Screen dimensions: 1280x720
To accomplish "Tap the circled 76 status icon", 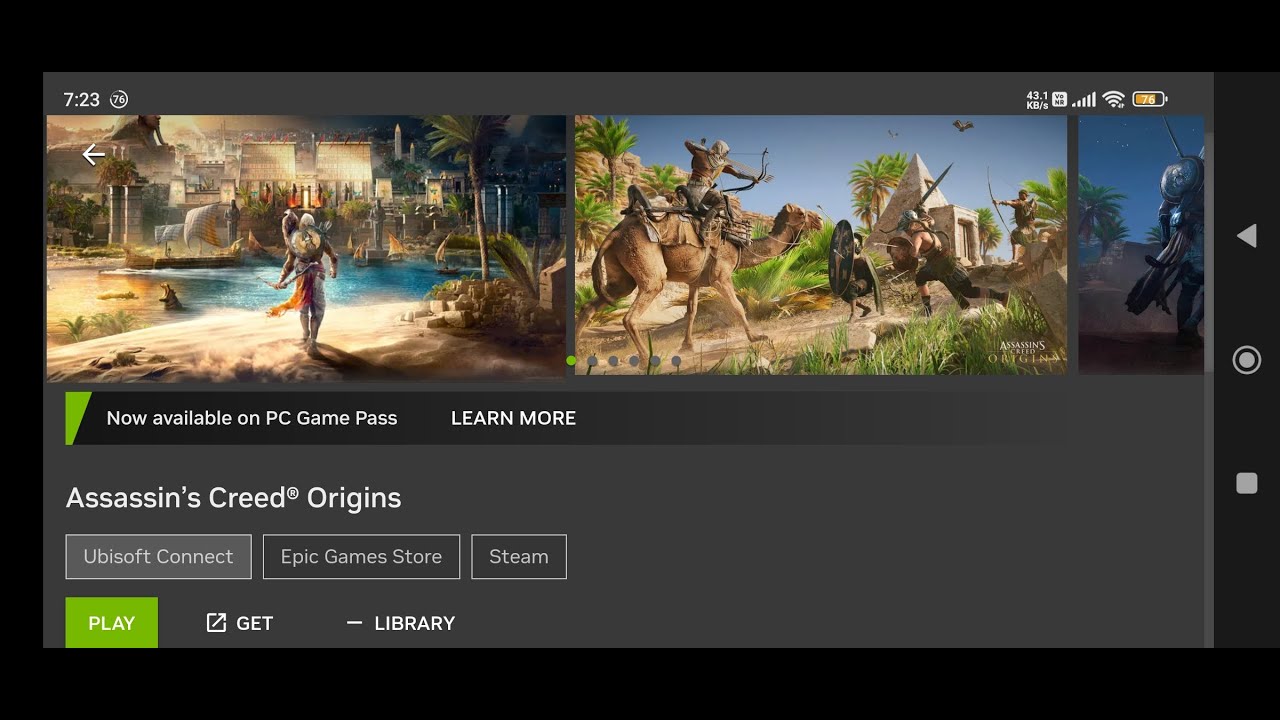I will tap(119, 99).
